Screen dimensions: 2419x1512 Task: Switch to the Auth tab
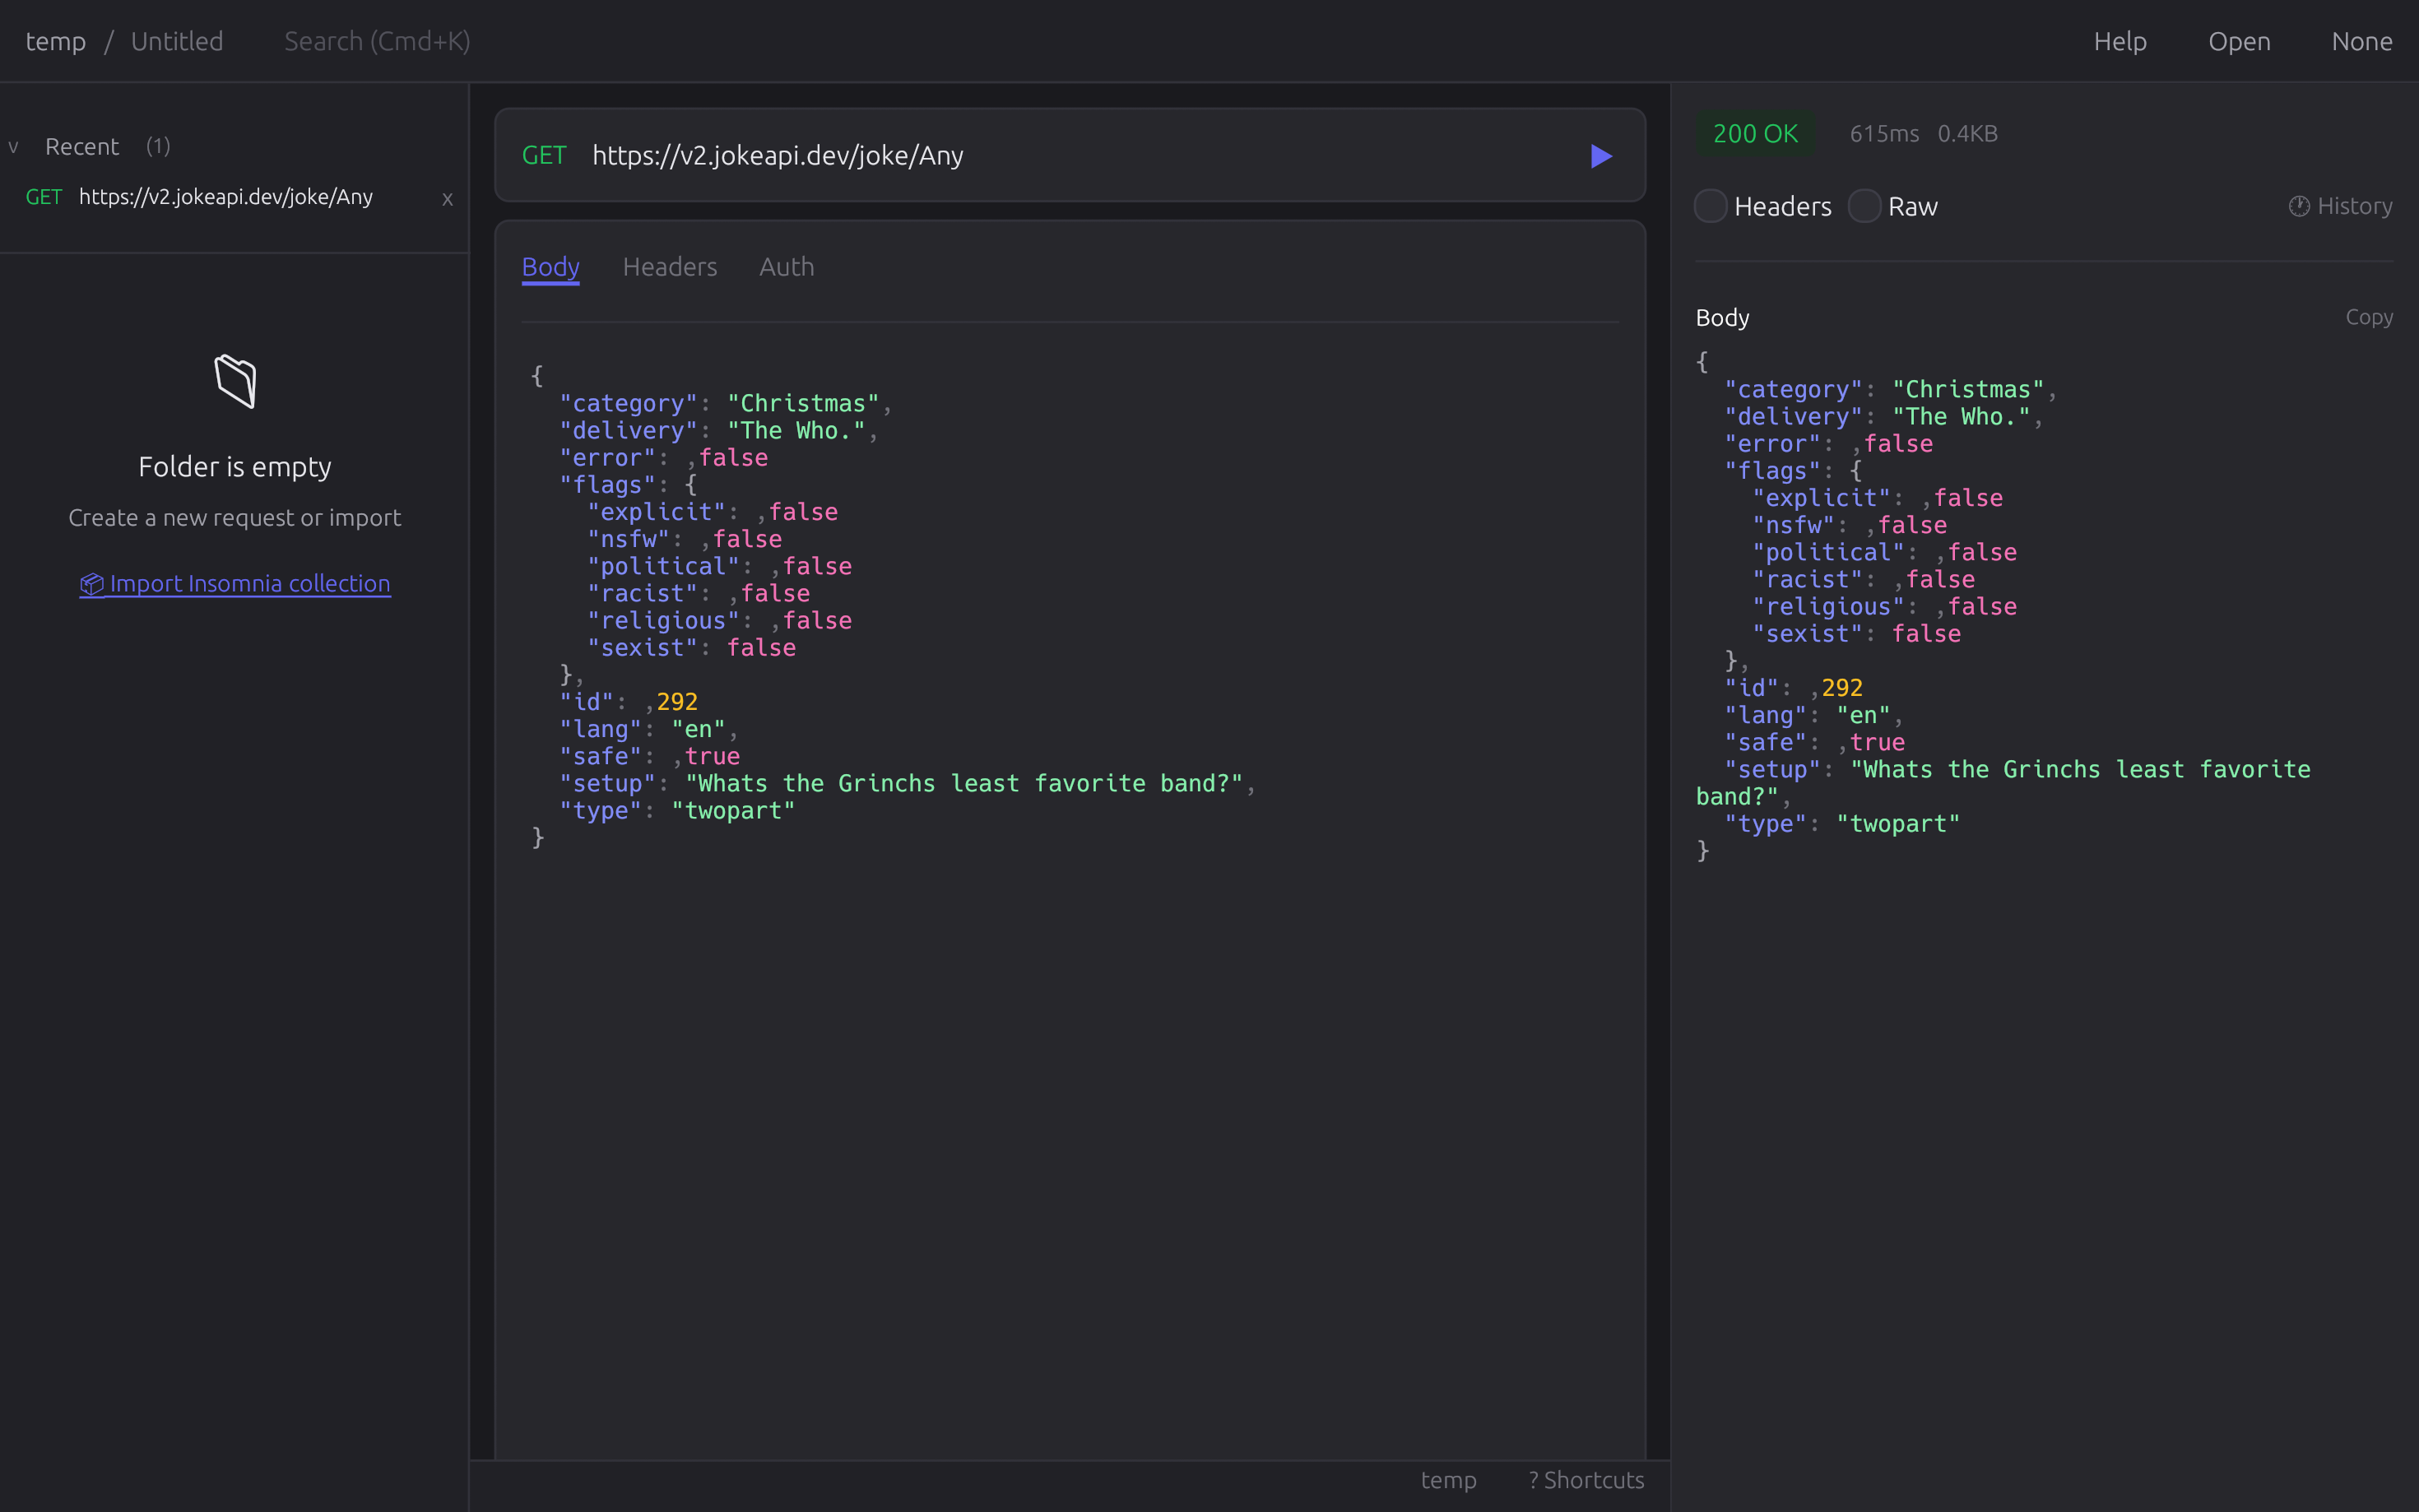786,267
